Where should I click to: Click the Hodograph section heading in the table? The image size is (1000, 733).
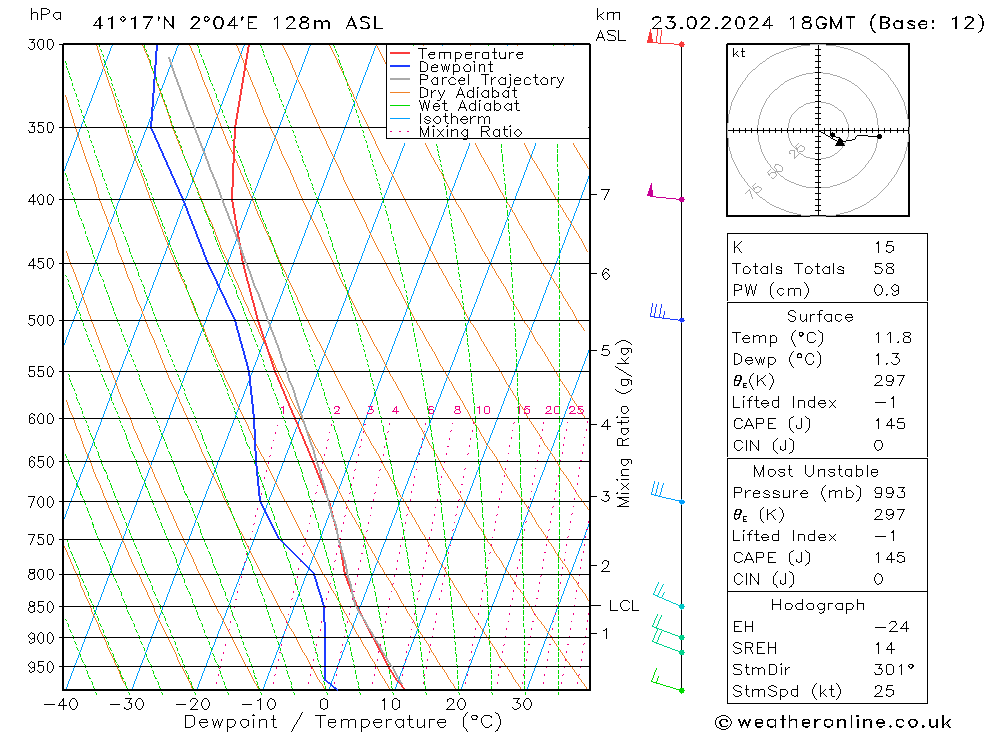(x=818, y=605)
